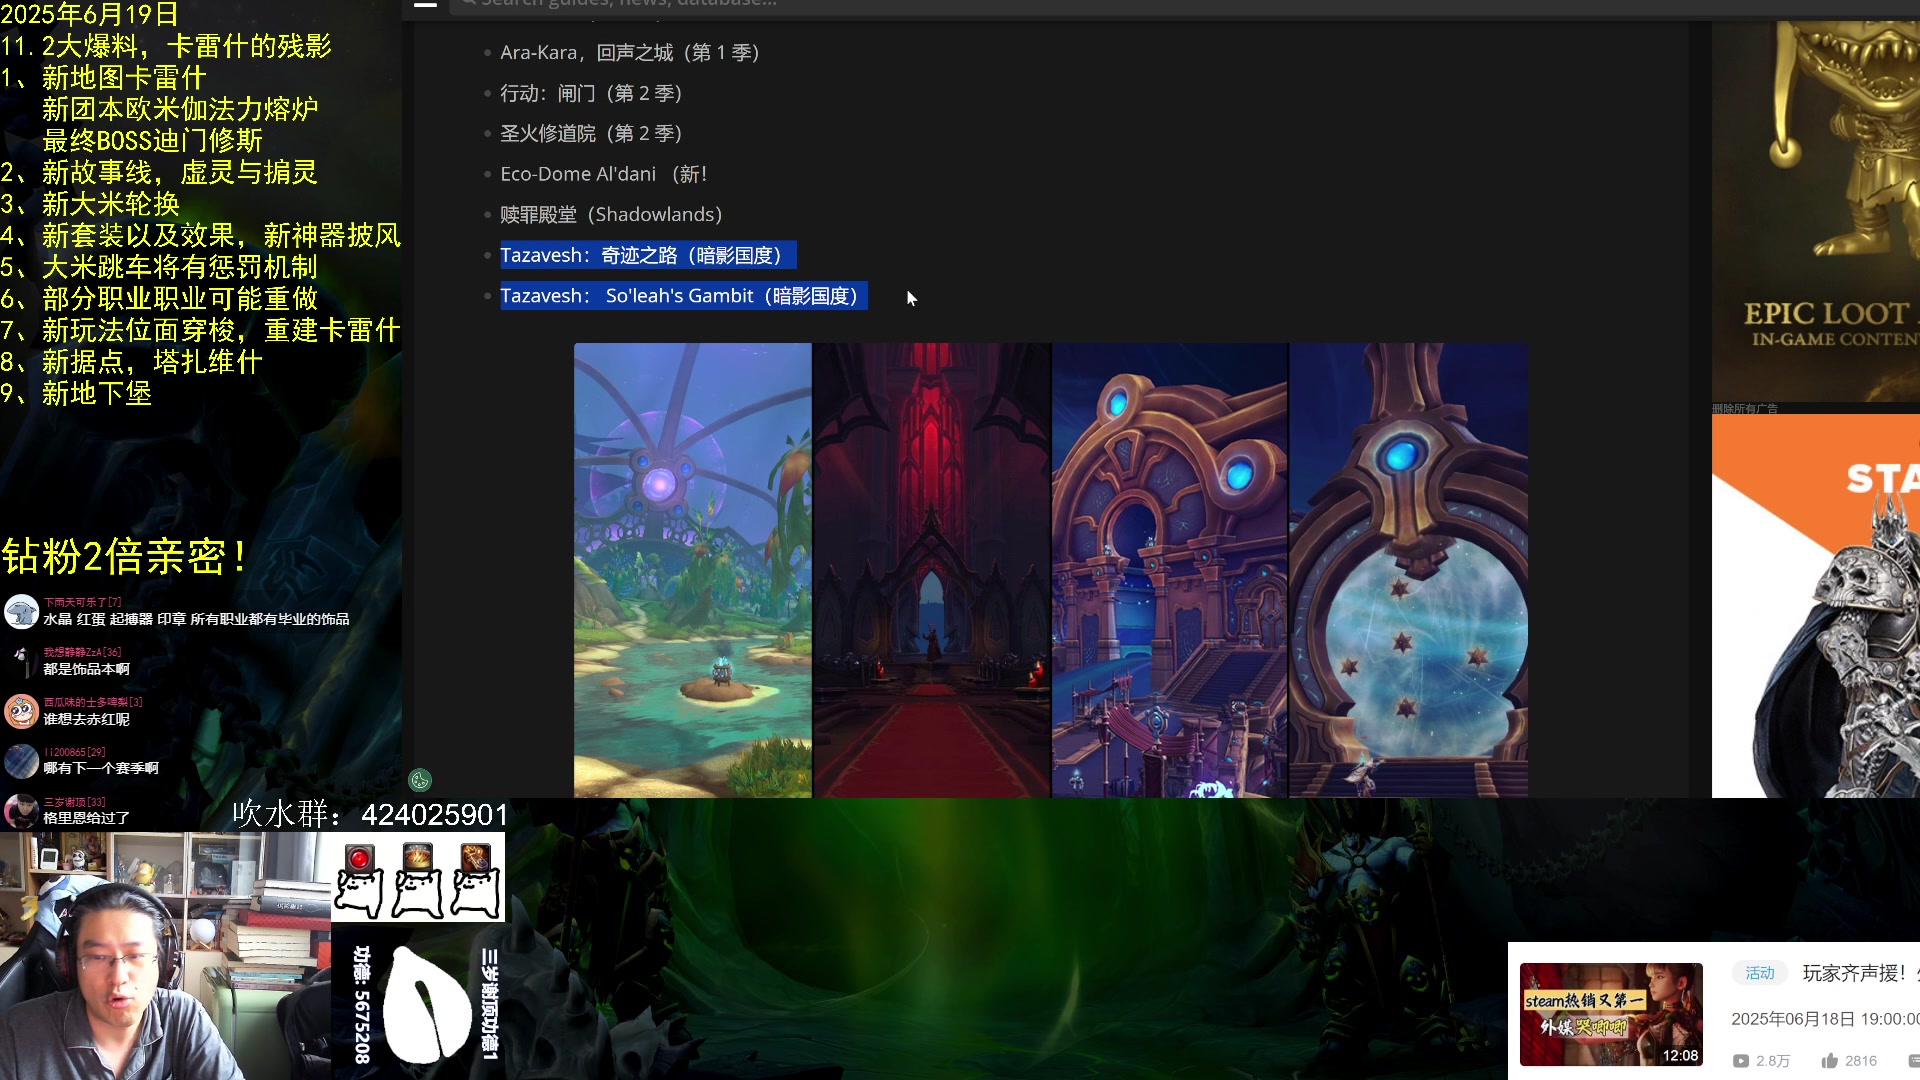Click the 2025年06月18日 timestamp on the video card
This screenshot has height=1080, width=1920.
pyautogui.click(x=1825, y=1019)
